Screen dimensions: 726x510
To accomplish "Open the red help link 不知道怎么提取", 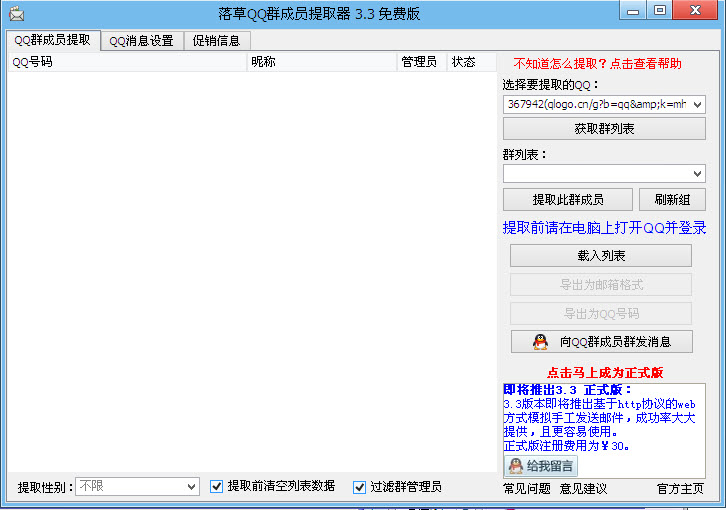I will (597, 63).
